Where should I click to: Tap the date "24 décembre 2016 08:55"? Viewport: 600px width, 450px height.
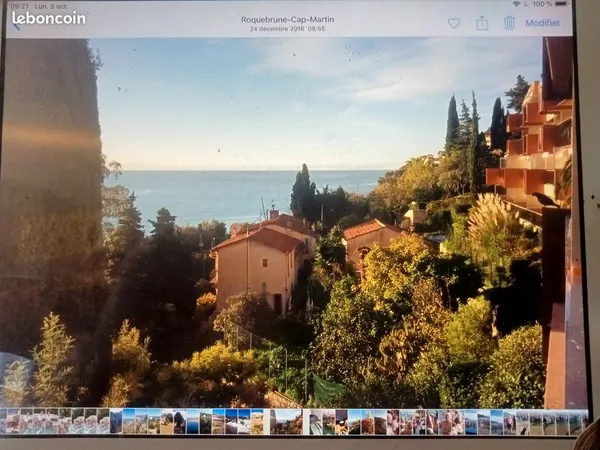click(x=287, y=29)
